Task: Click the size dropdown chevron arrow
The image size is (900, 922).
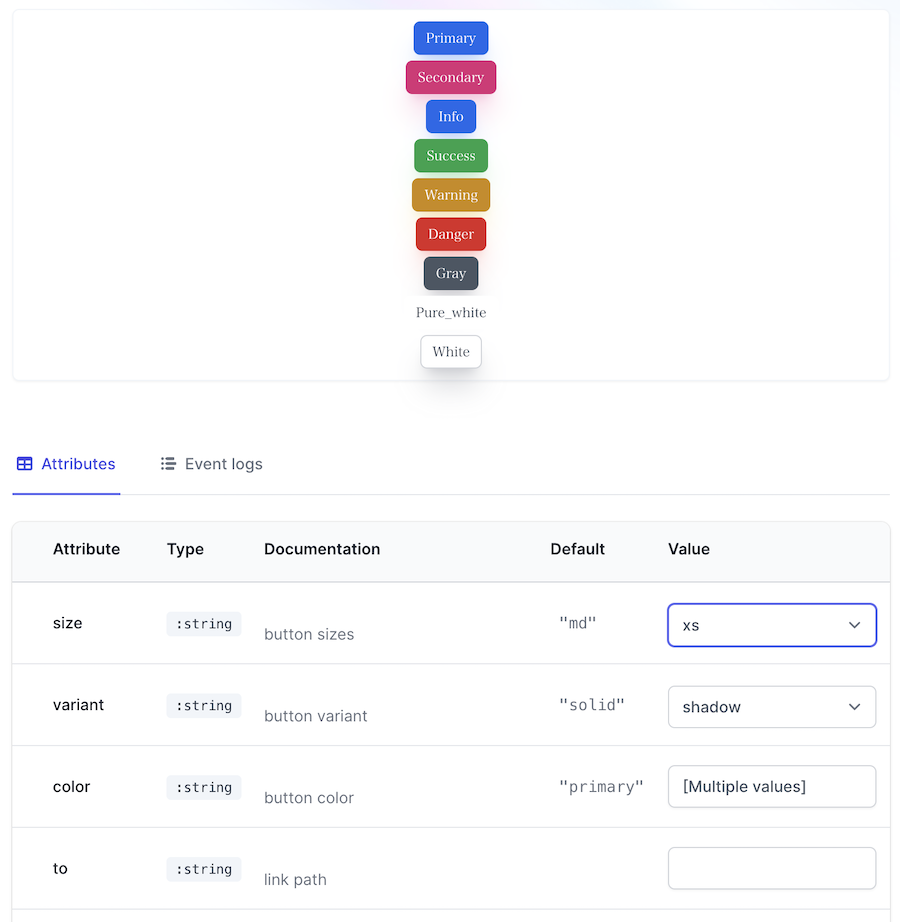Action: [x=854, y=625]
